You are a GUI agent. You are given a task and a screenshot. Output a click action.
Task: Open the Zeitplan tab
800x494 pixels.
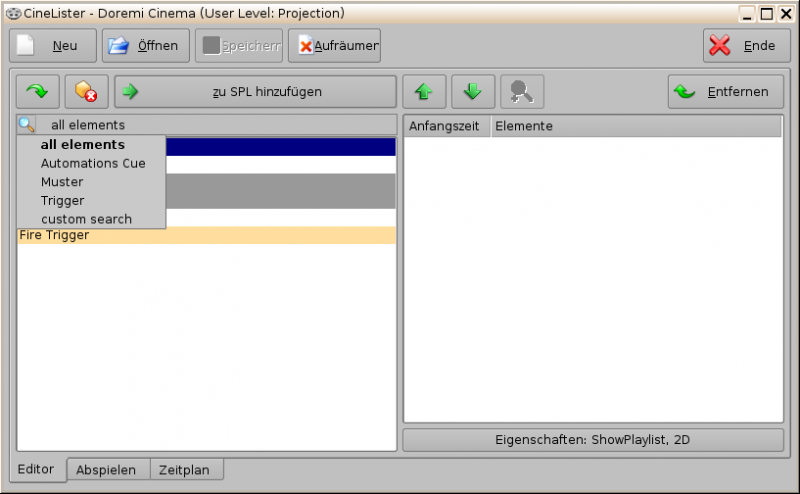186,470
